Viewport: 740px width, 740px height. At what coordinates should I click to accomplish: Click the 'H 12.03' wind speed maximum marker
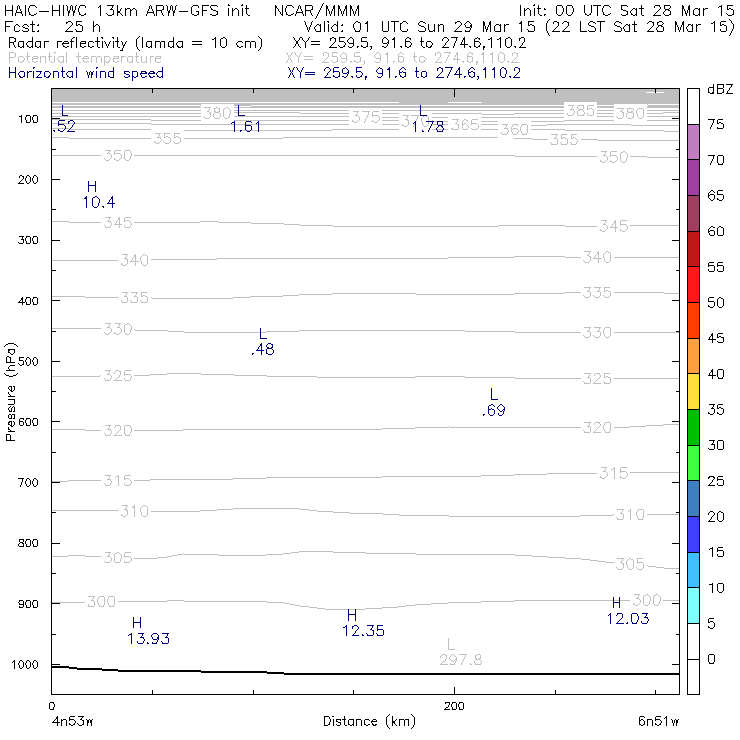click(628, 611)
